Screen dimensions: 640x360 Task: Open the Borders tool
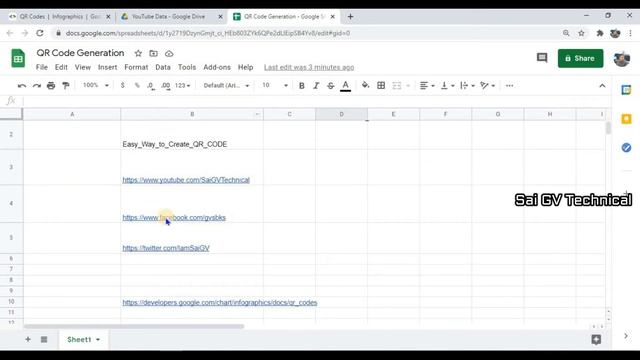coord(381,85)
